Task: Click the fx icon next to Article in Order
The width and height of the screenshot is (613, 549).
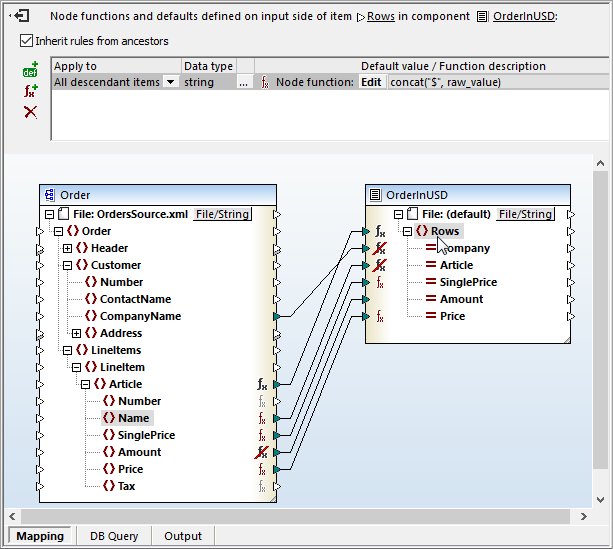Action: pyautogui.click(x=262, y=384)
